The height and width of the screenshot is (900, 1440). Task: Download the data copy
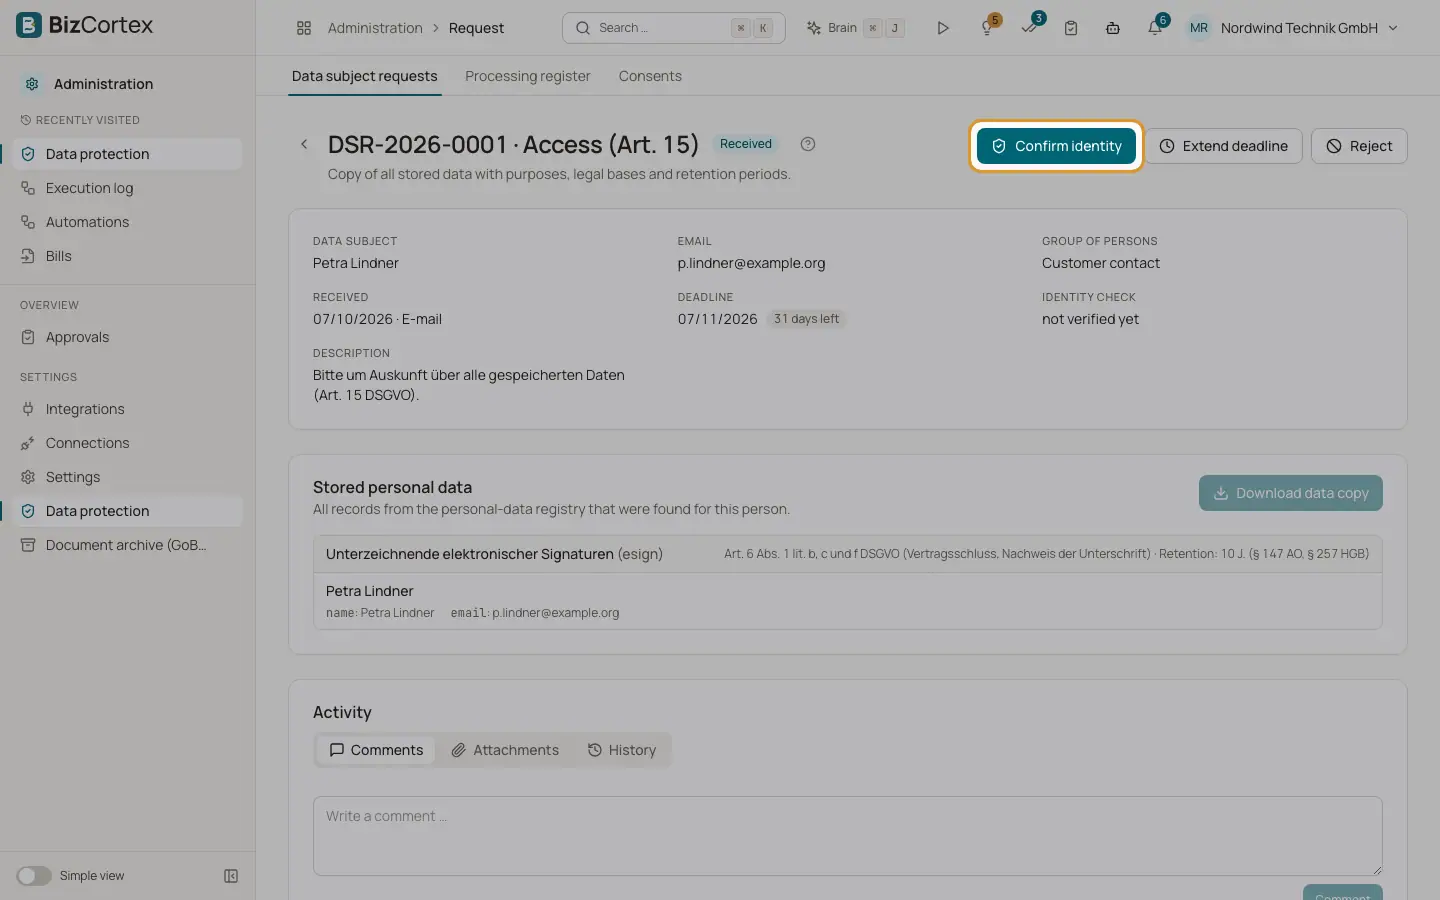click(x=1291, y=493)
